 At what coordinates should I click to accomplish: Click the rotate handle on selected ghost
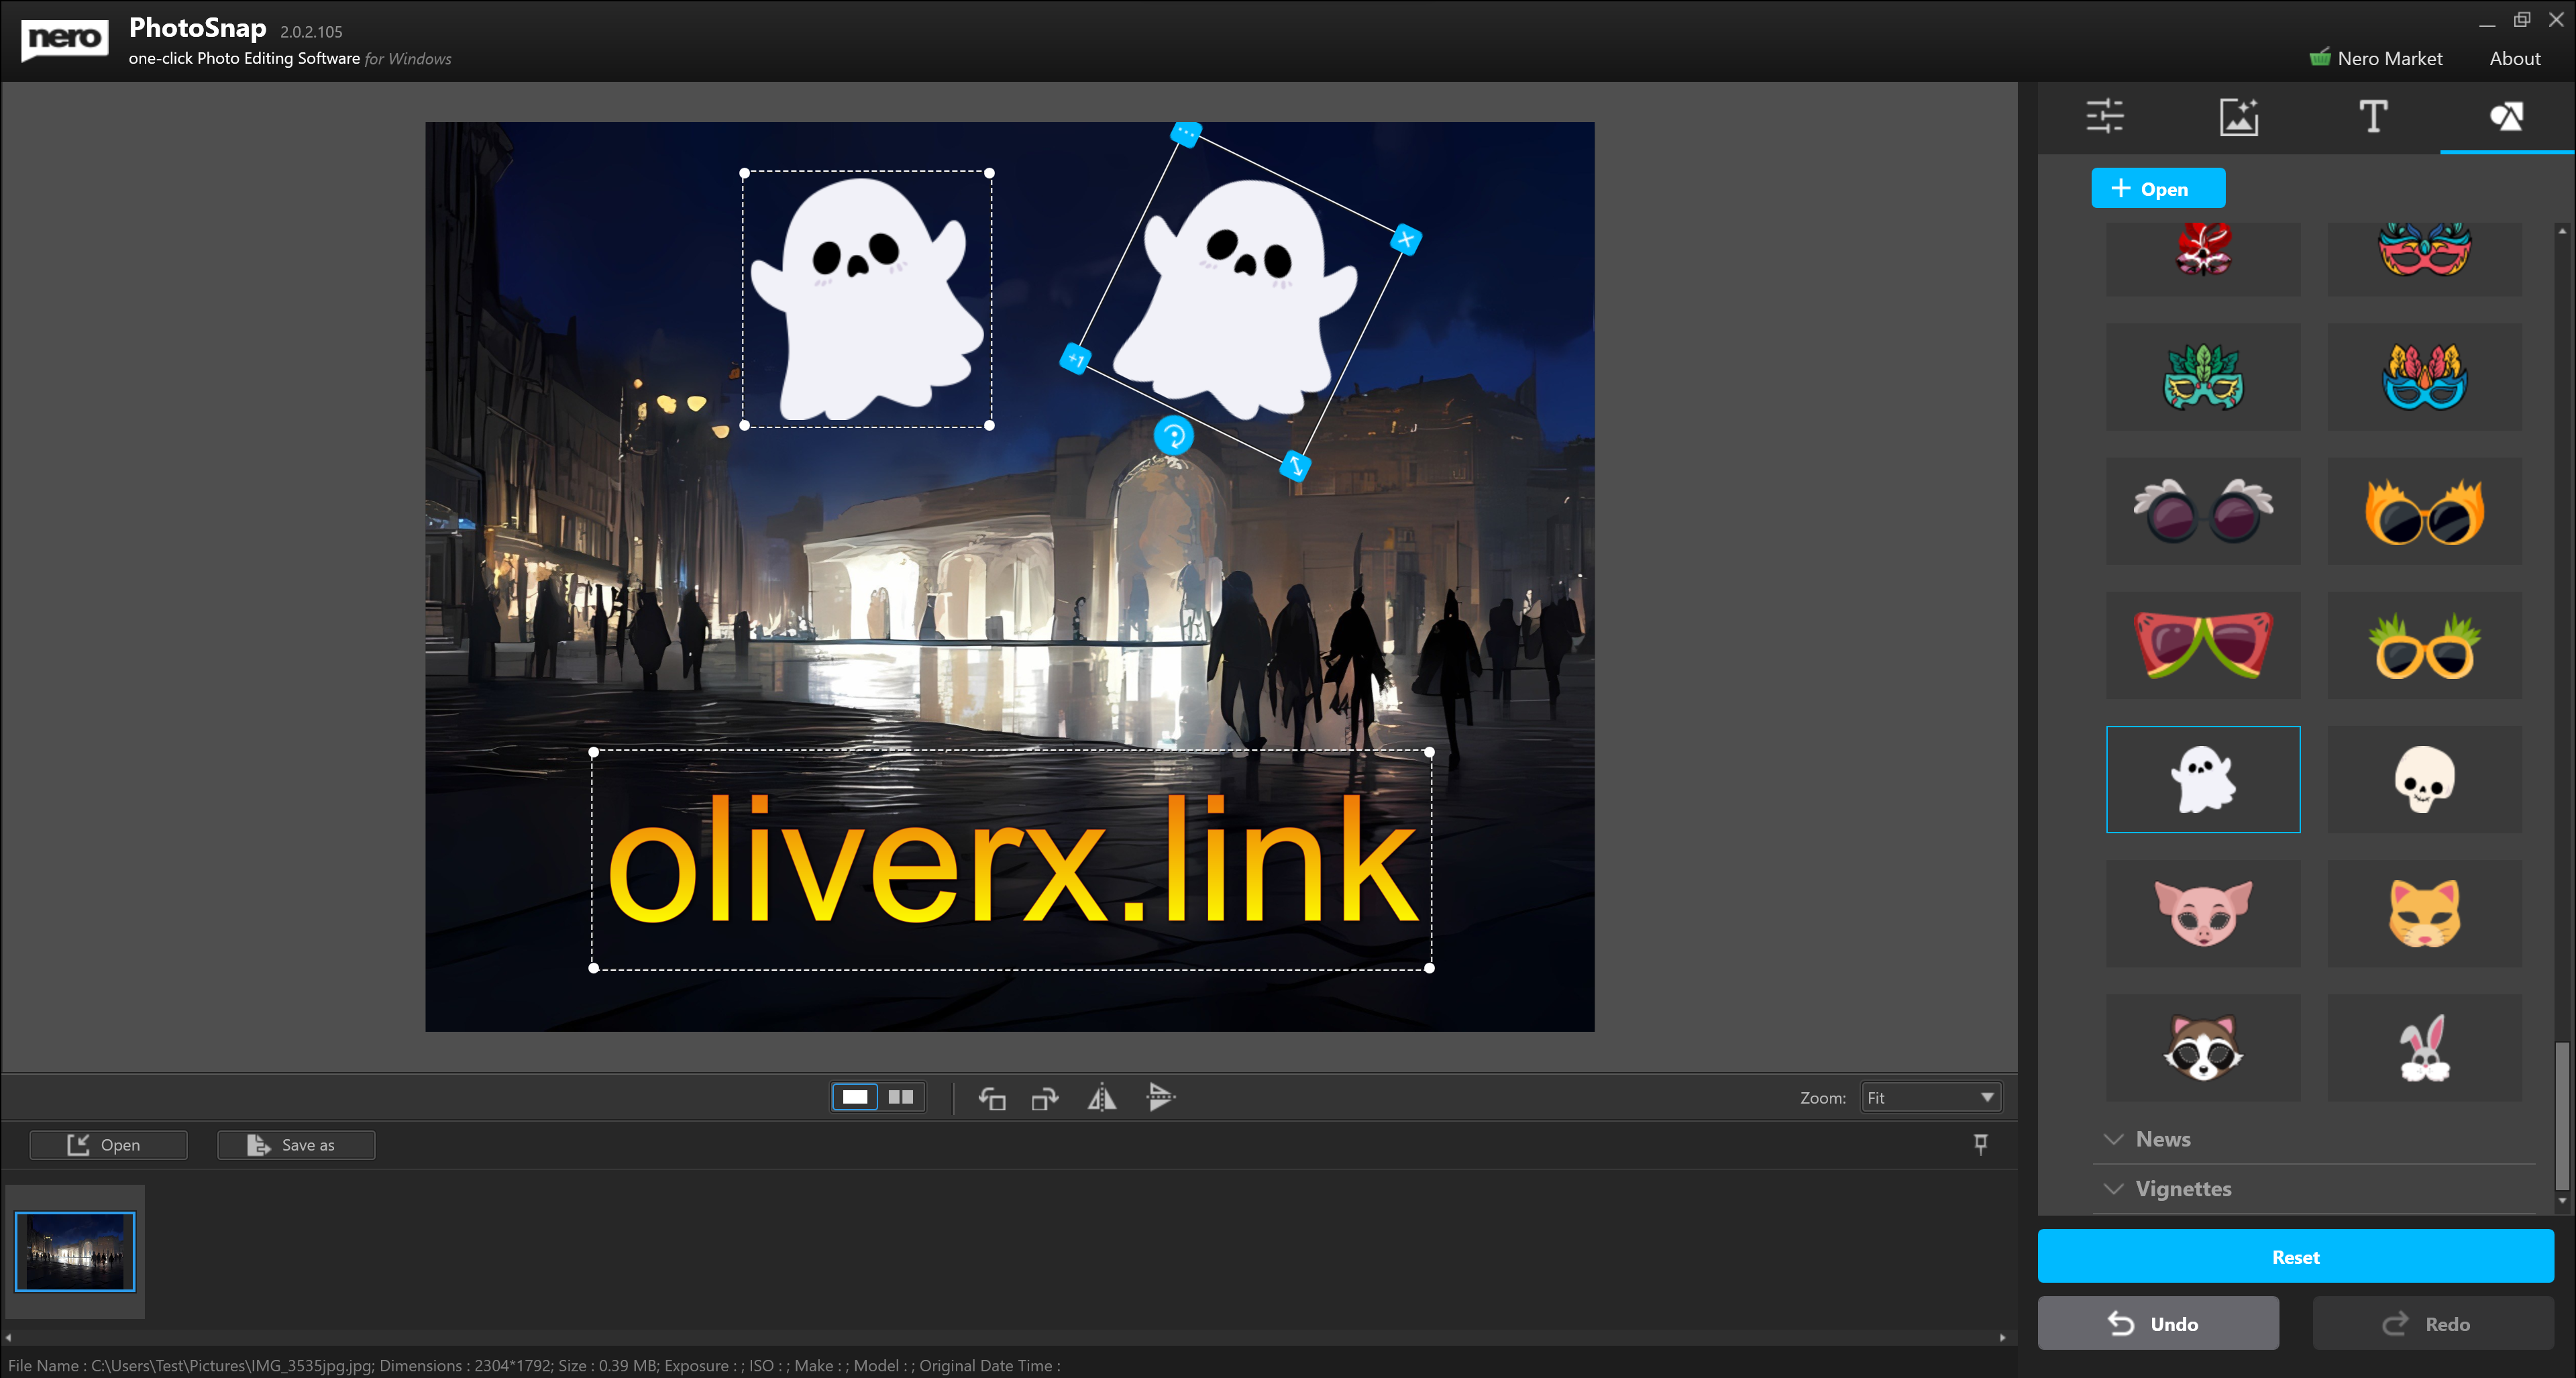pyautogui.click(x=1173, y=436)
